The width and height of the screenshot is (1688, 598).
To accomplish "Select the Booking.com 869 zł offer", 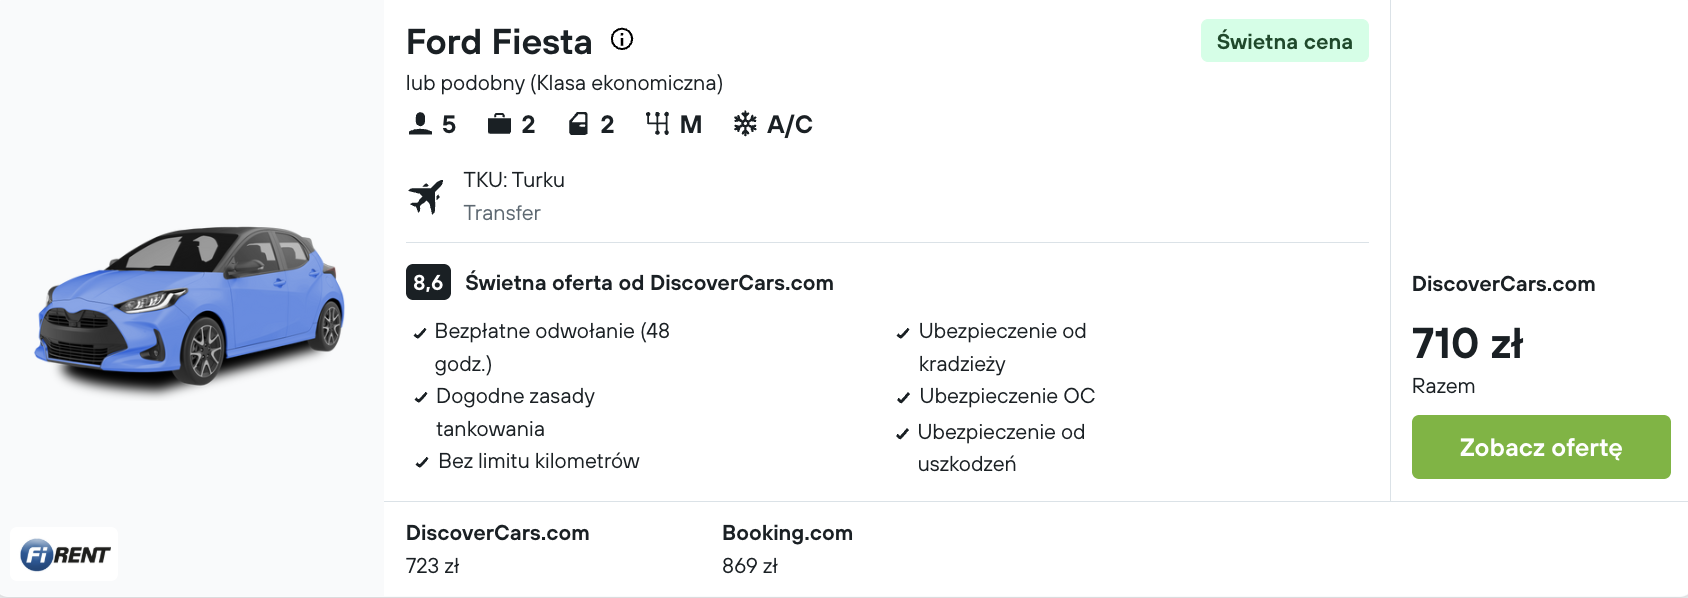I will pos(787,549).
